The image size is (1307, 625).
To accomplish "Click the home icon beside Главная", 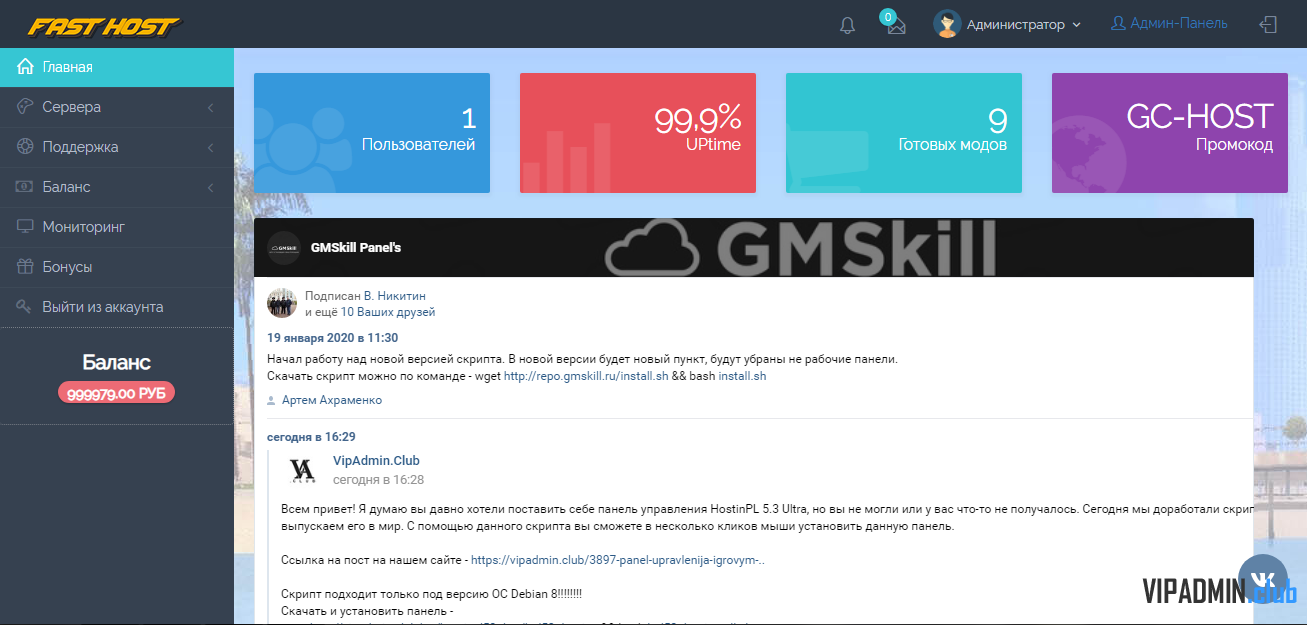I will point(26,66).
